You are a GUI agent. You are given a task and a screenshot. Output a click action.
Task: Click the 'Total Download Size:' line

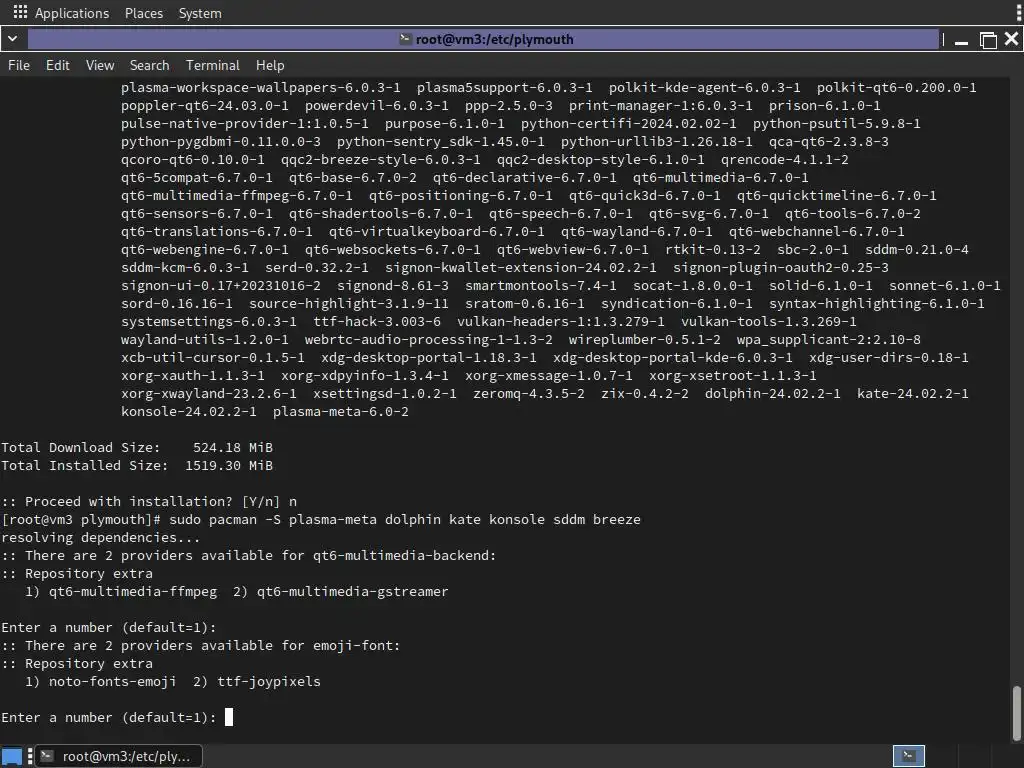pyautogui.click(x=137, y=447)
